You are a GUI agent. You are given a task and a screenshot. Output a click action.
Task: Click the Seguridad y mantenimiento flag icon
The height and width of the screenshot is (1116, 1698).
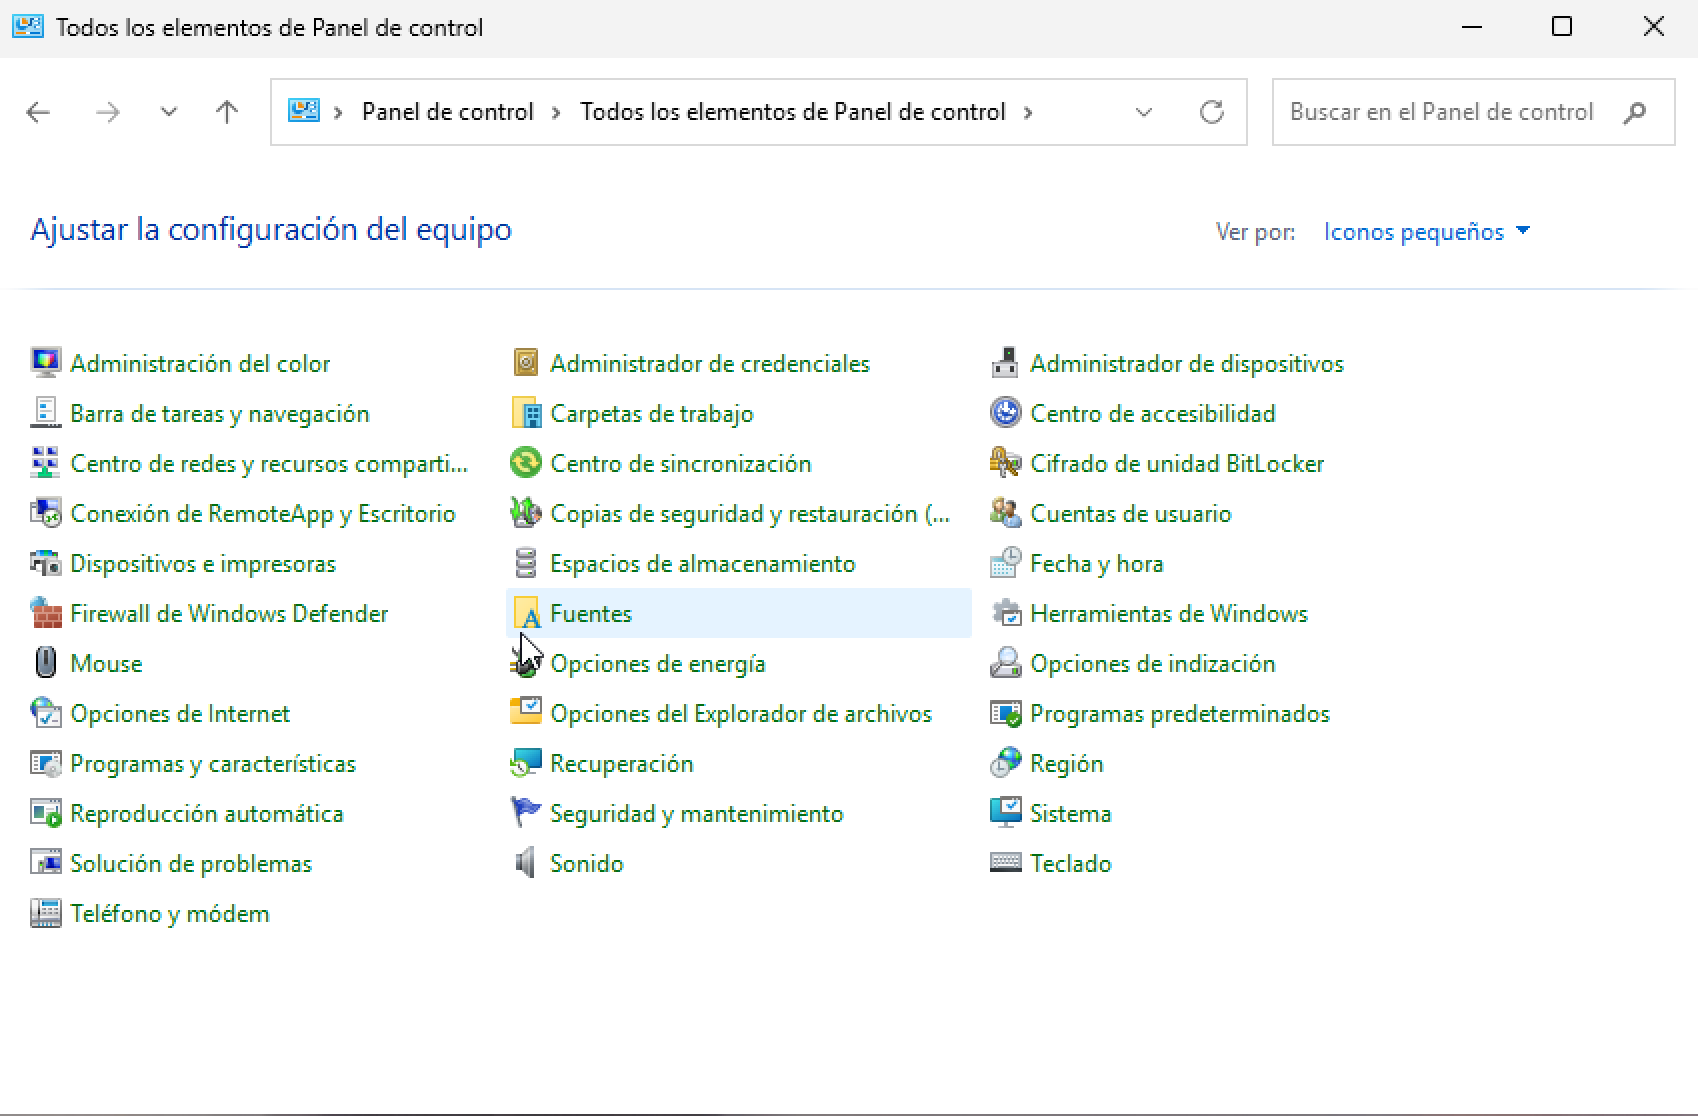coord(525,813)
